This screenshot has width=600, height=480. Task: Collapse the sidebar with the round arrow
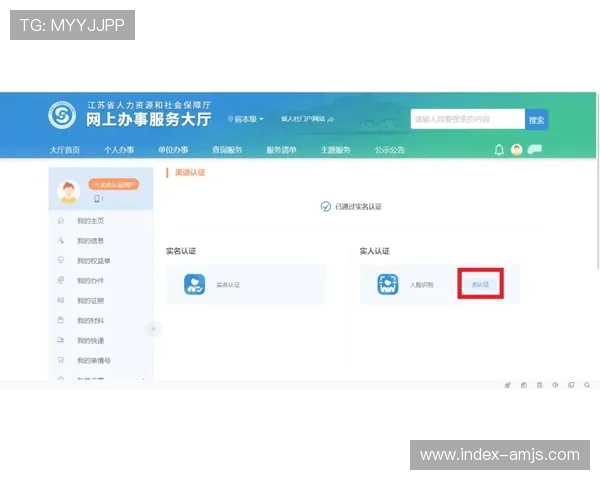click(x=153, y=329)
